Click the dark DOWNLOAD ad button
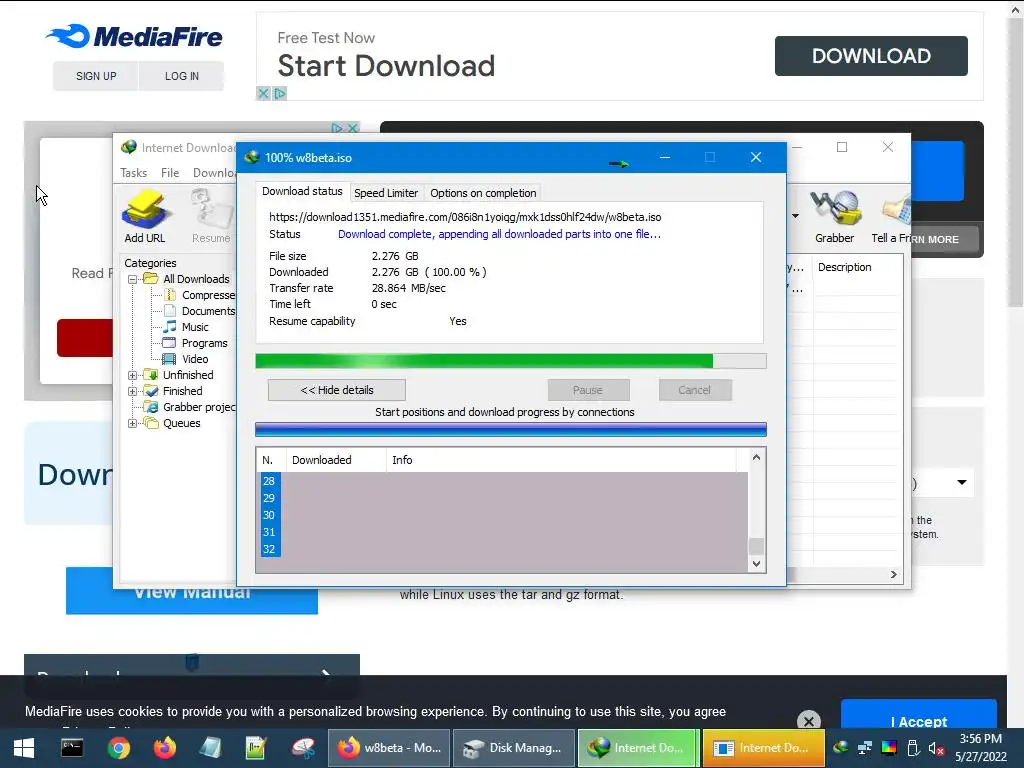Screen dimensions: 1024x768 871,56
